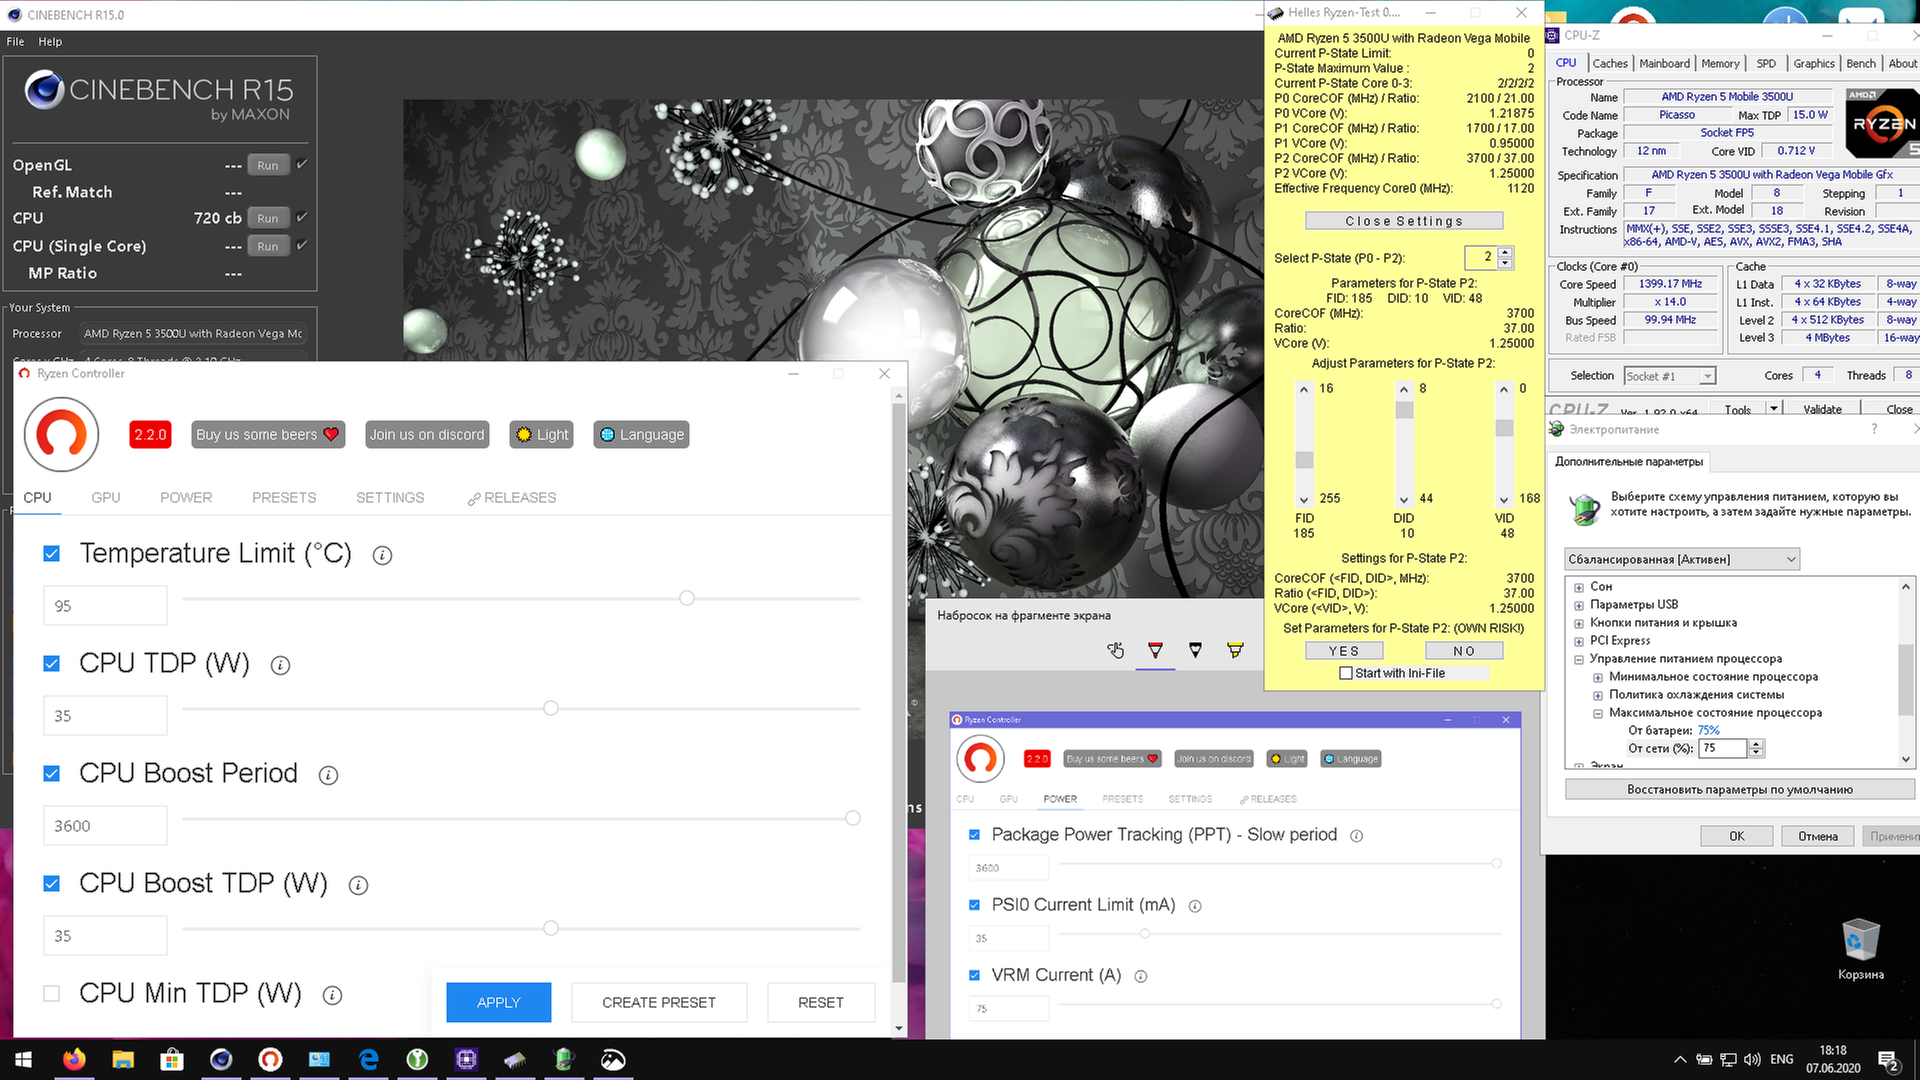Image resolution: width=1920 pixels, height=1080 pixels.
Task: Check Start with Ini-File option
Action: tap(1346, 673)
